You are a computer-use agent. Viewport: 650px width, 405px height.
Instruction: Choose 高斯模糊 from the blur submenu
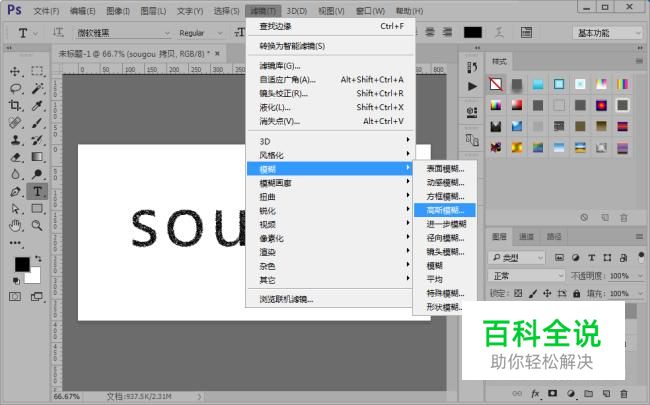pyautogui.click(x=445, y=211)
